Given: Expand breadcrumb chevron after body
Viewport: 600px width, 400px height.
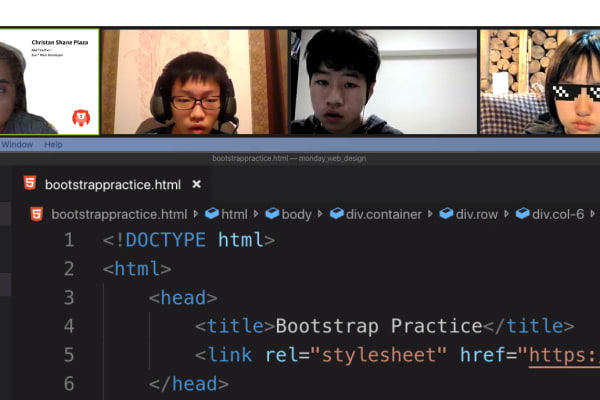Looking at the screenshot, I should pos(320,214).
